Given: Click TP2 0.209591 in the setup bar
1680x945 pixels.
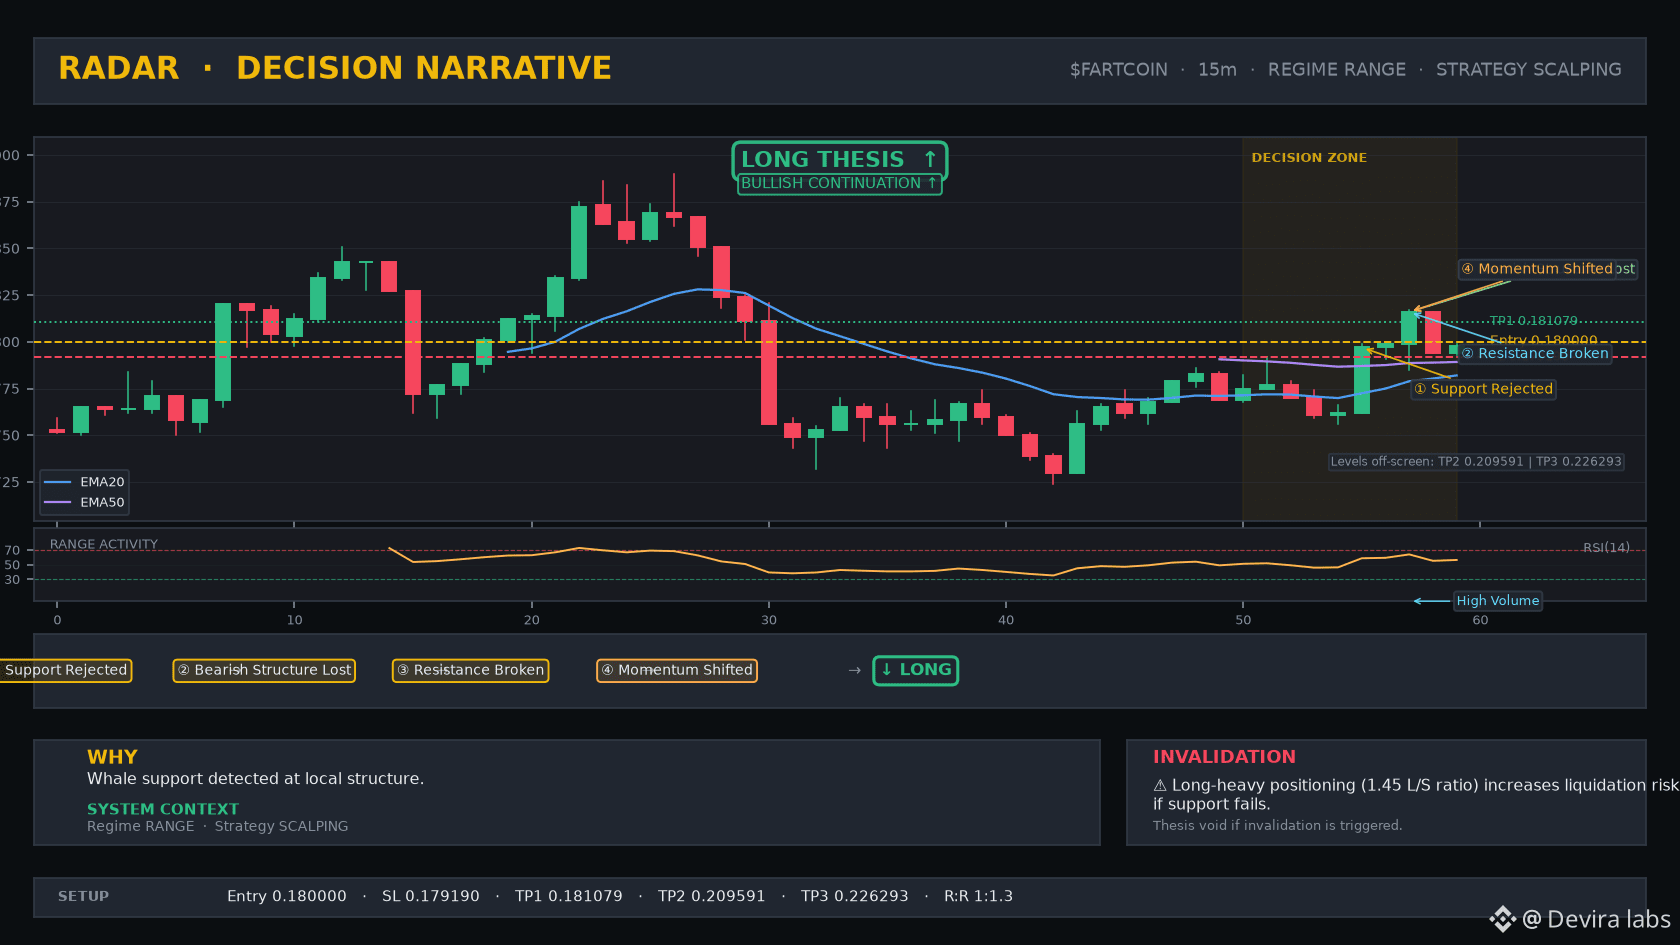Looking at the screenshot, I should click(x=712, y=896).
